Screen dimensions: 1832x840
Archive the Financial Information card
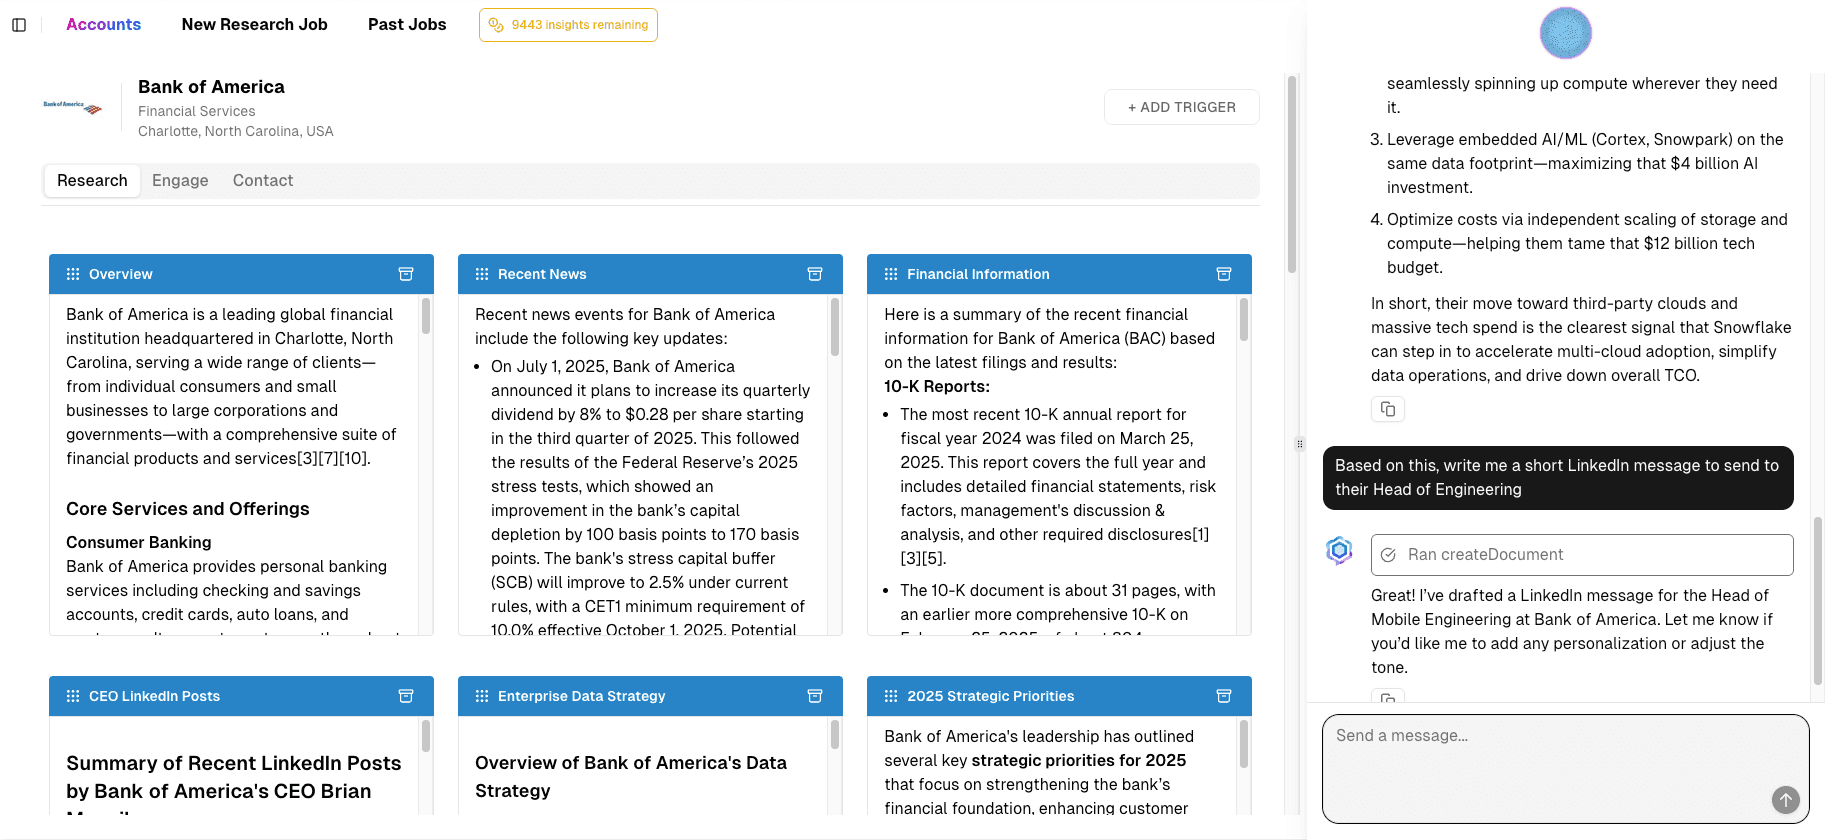click(x=1224, y=274)
